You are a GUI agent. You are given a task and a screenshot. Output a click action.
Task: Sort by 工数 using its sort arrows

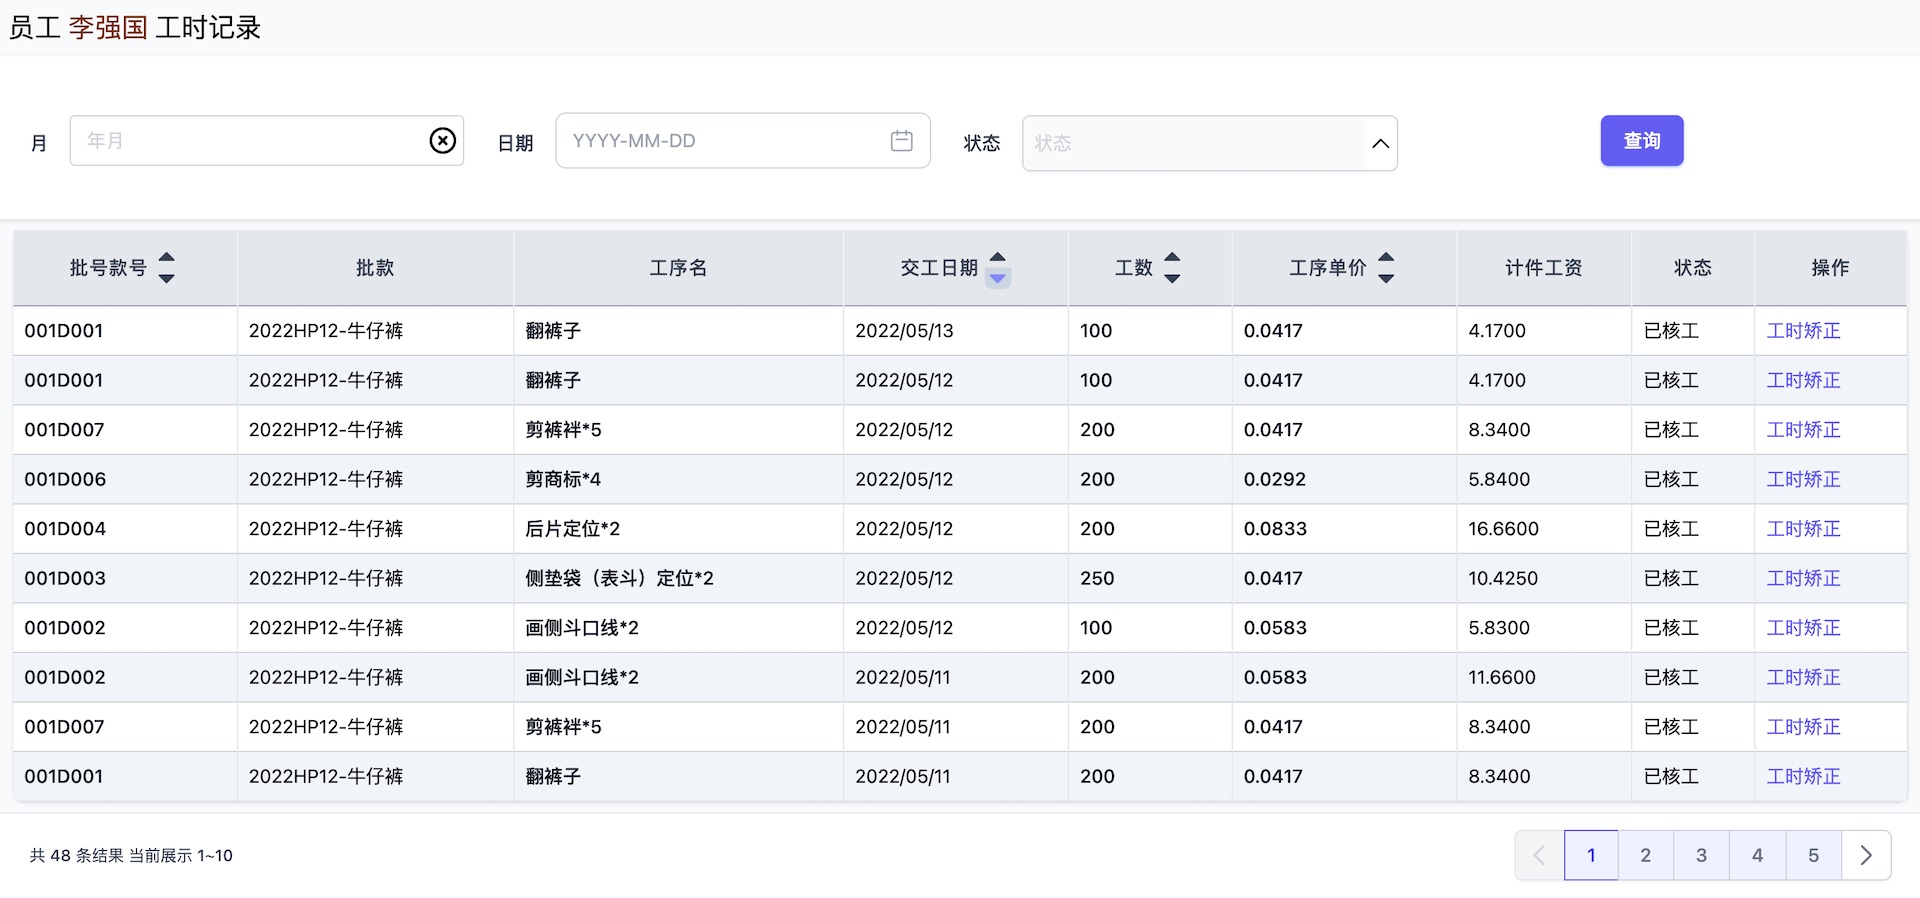pos(1172,268)
